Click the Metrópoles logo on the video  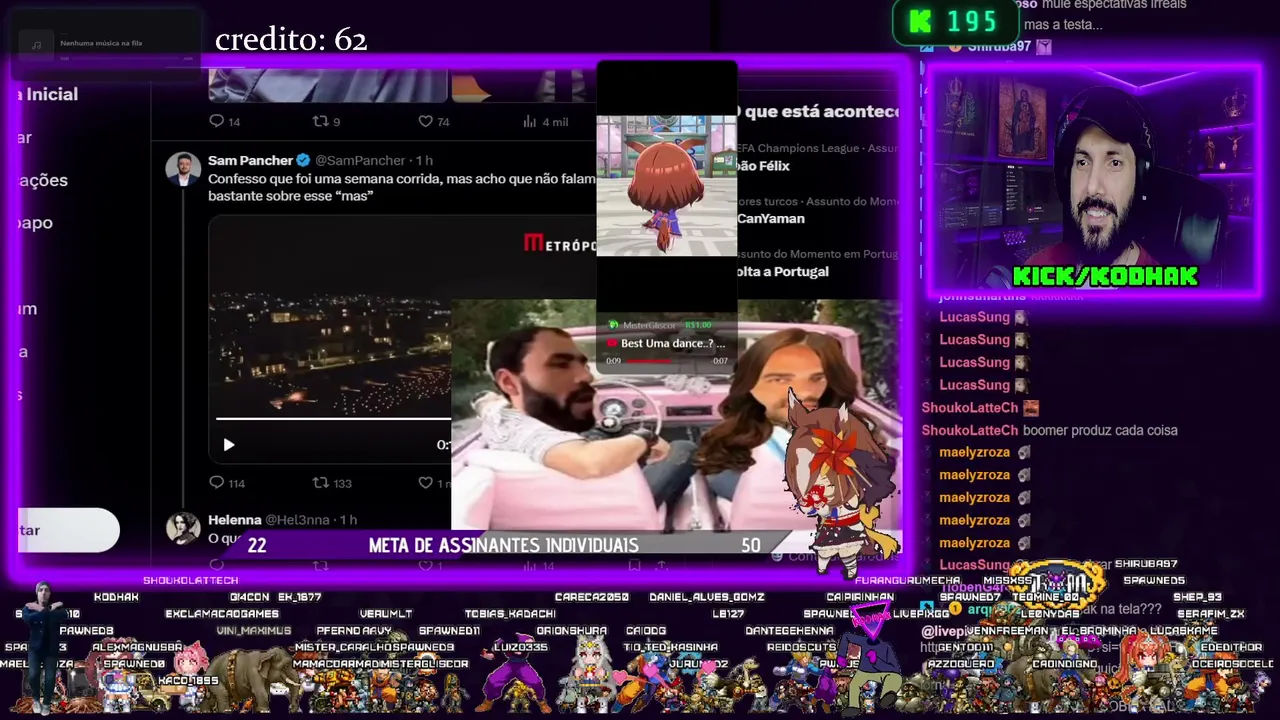tap(560, 243)
